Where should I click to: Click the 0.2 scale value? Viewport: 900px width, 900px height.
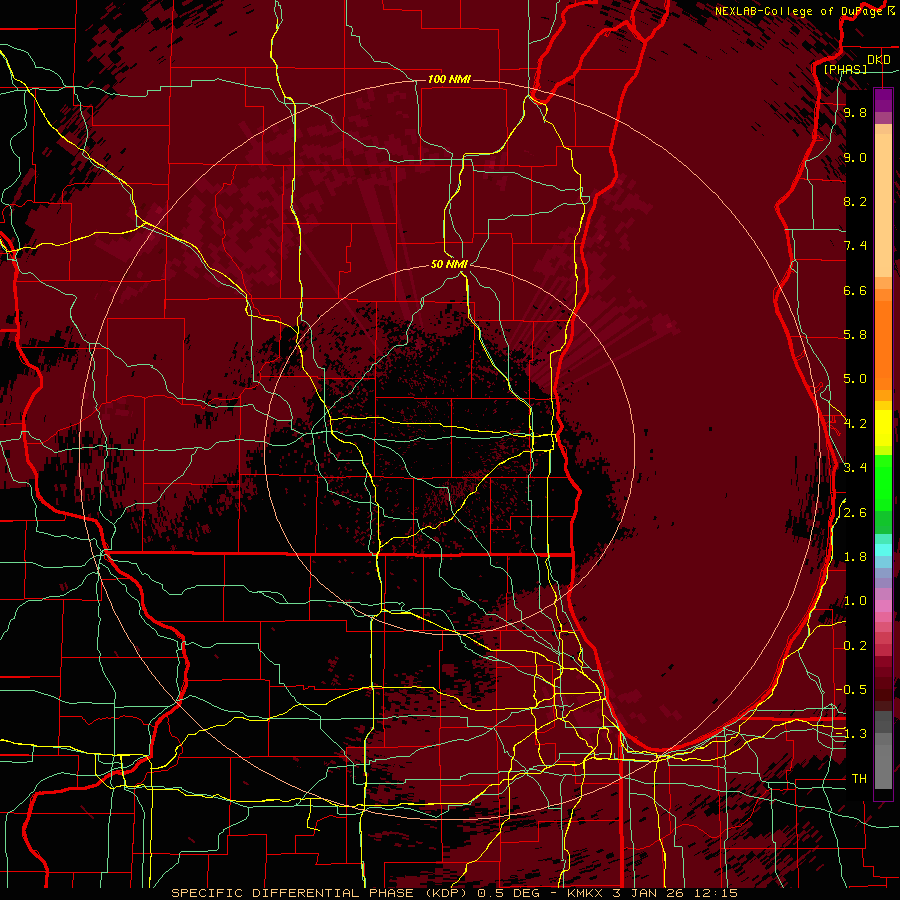tap(855, 646)
